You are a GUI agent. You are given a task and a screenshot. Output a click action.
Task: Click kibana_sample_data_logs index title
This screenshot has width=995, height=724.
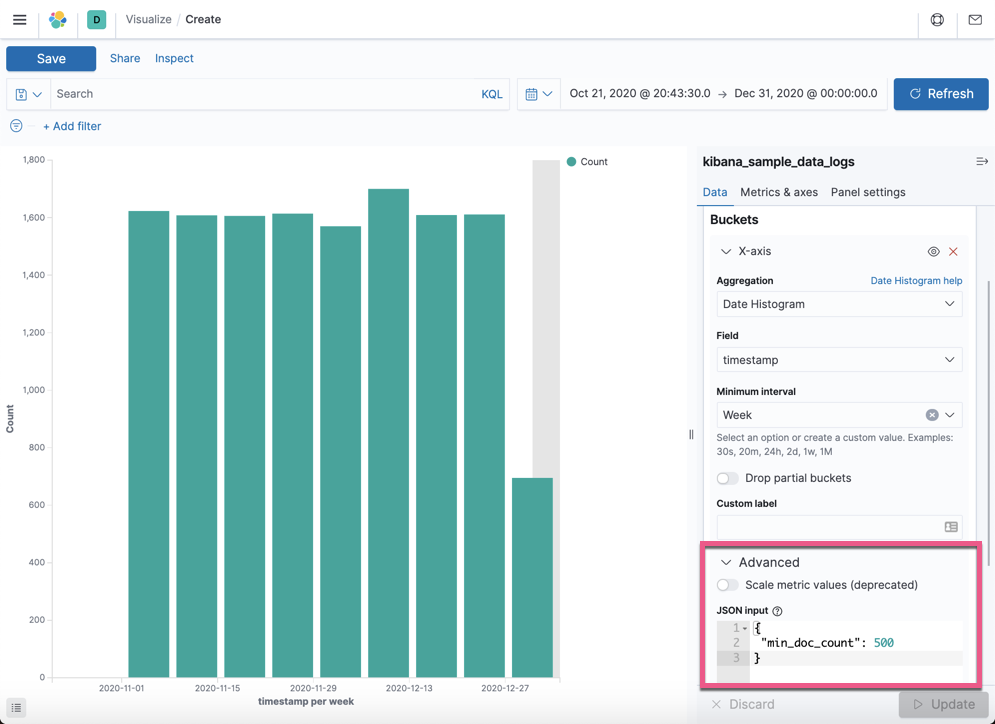[779, 162]
